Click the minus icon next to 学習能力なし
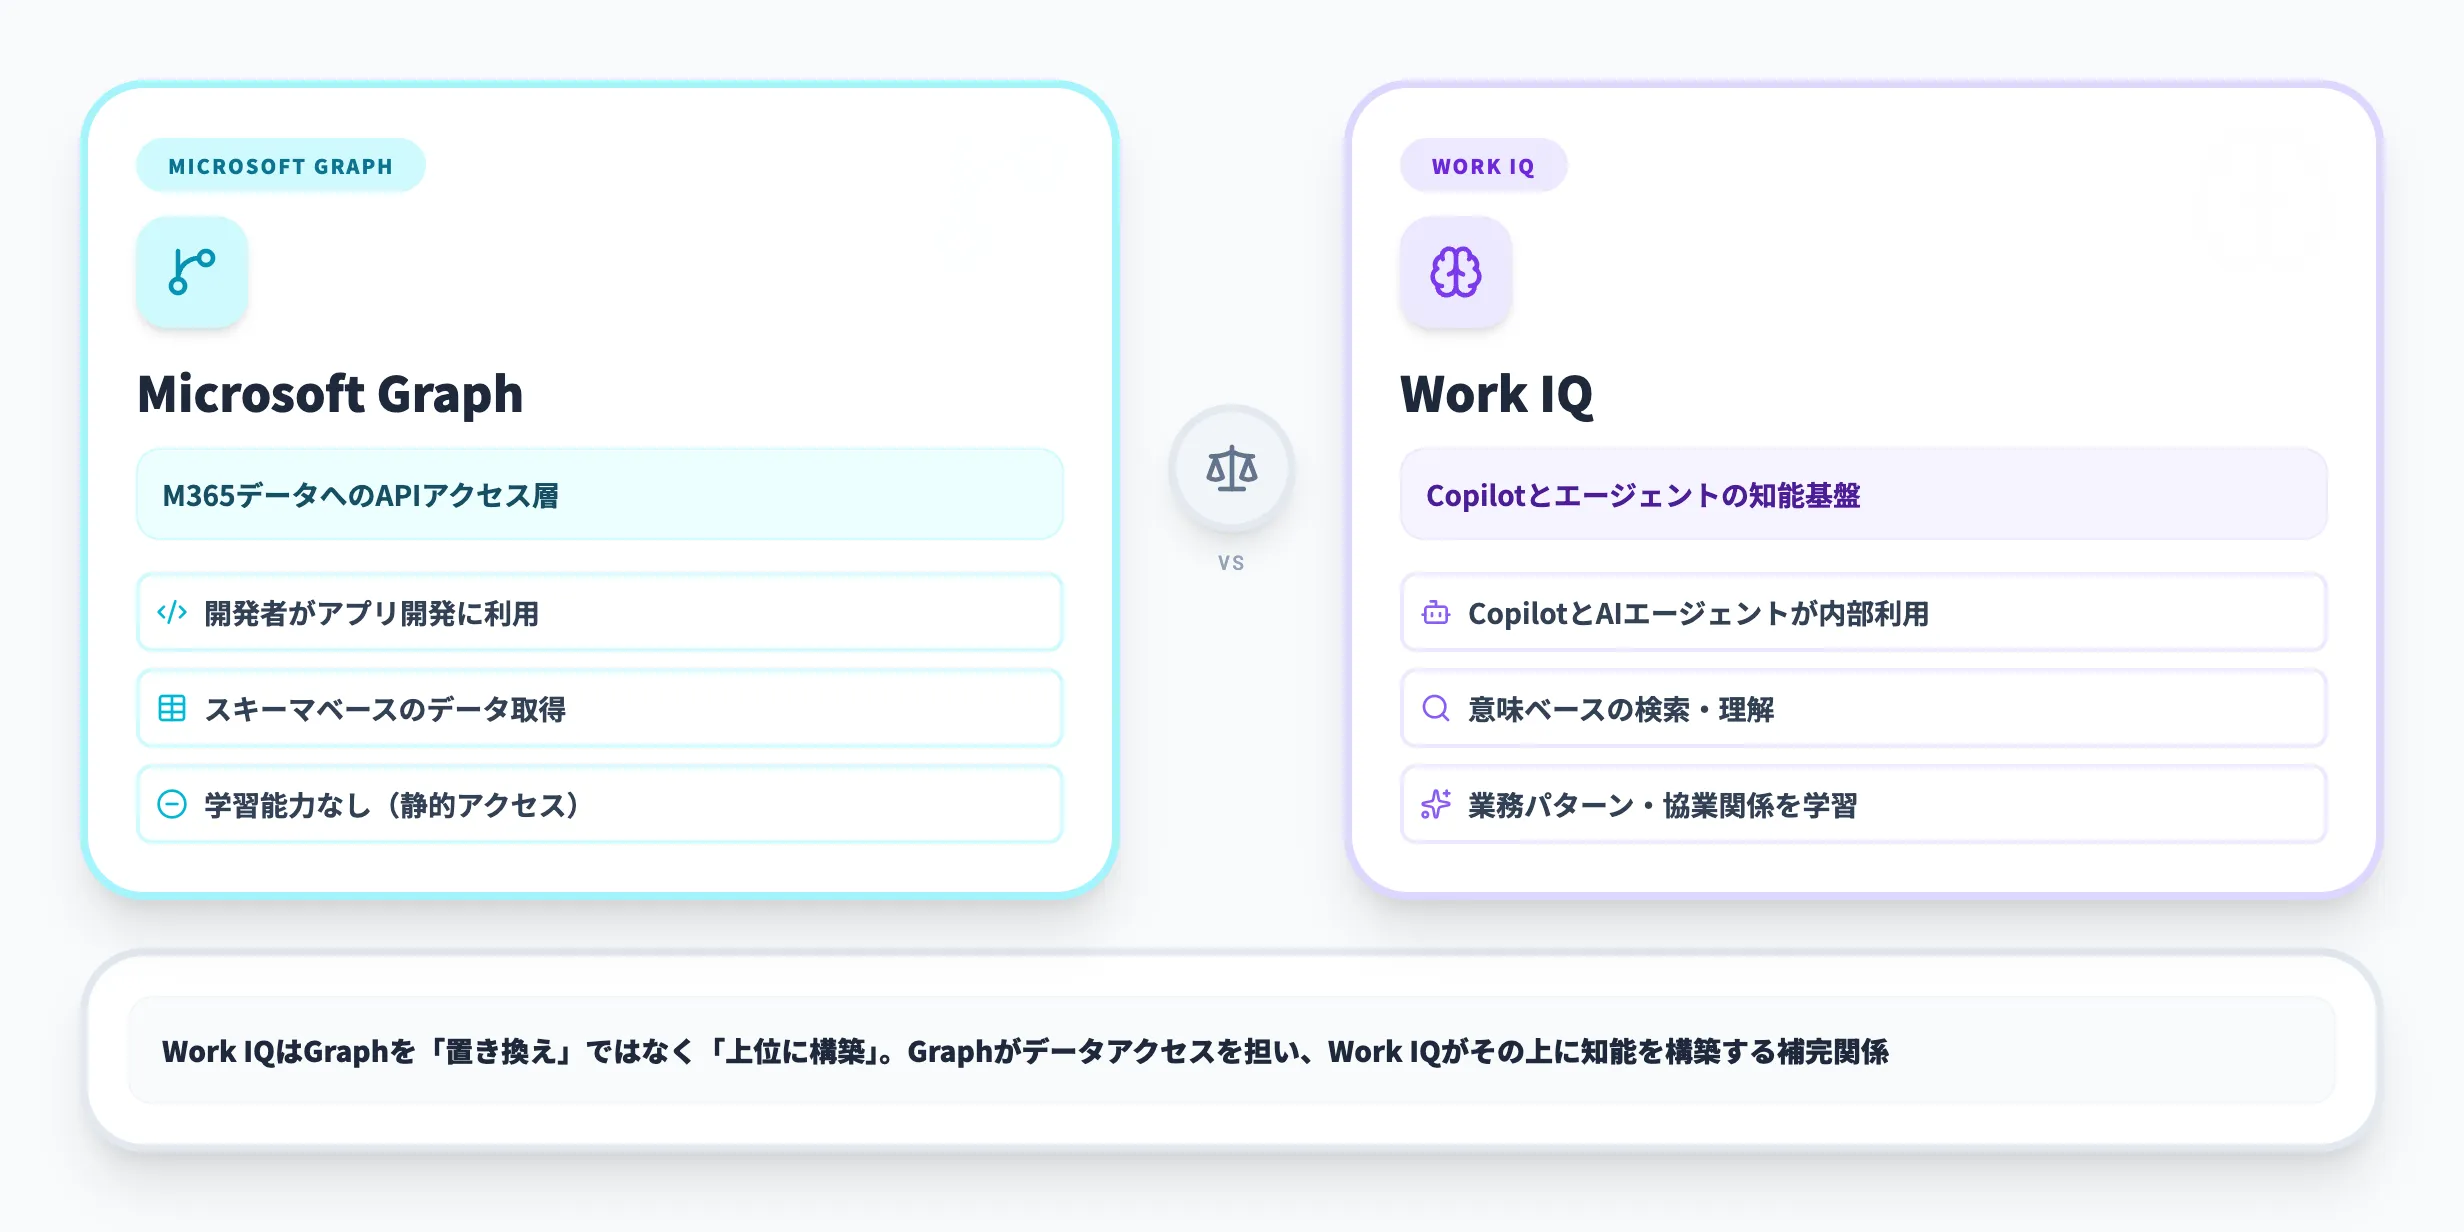 click(x=171, y=804)
